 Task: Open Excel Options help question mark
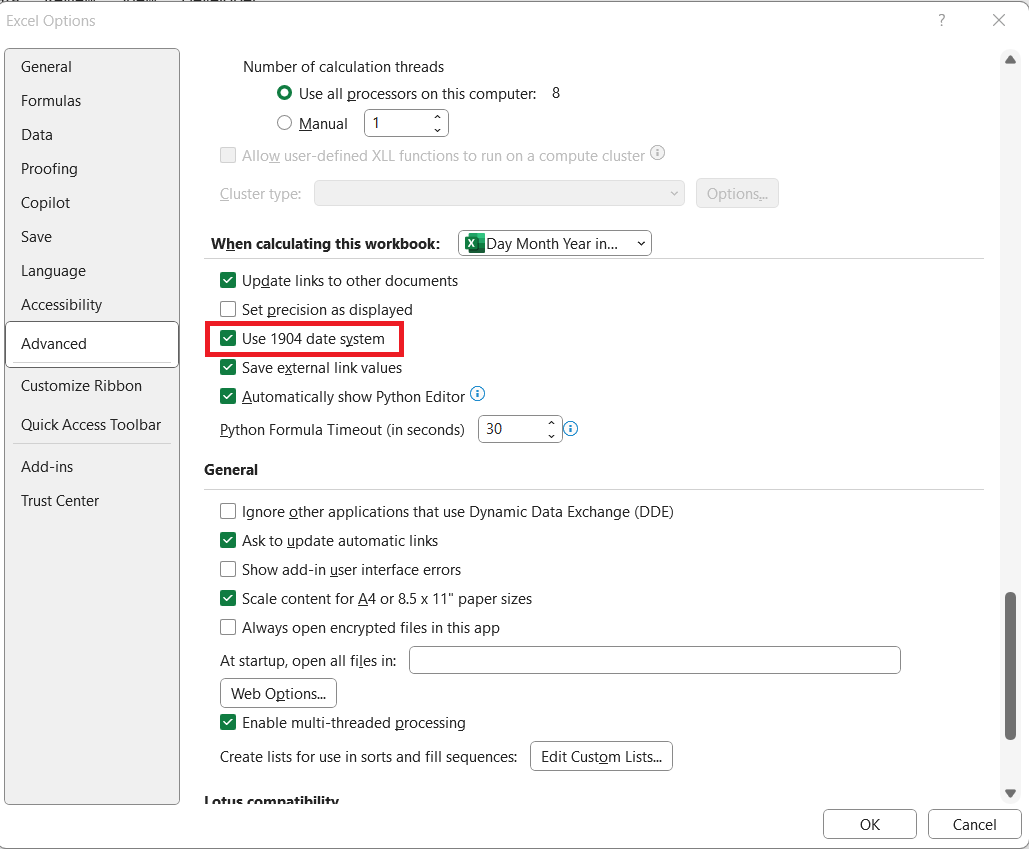point(942,20)
